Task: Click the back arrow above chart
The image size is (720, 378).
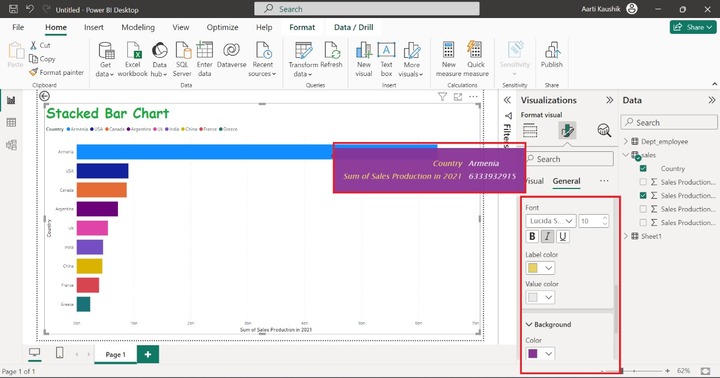Action: pyautogui.click(x=45, y=96)
